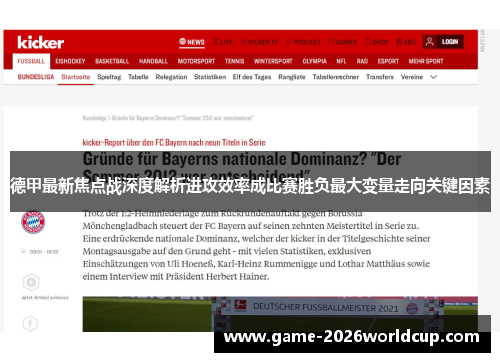Viewport: 500px width, 362px height.
Task: Open the stadium article image
Action: 280,314
